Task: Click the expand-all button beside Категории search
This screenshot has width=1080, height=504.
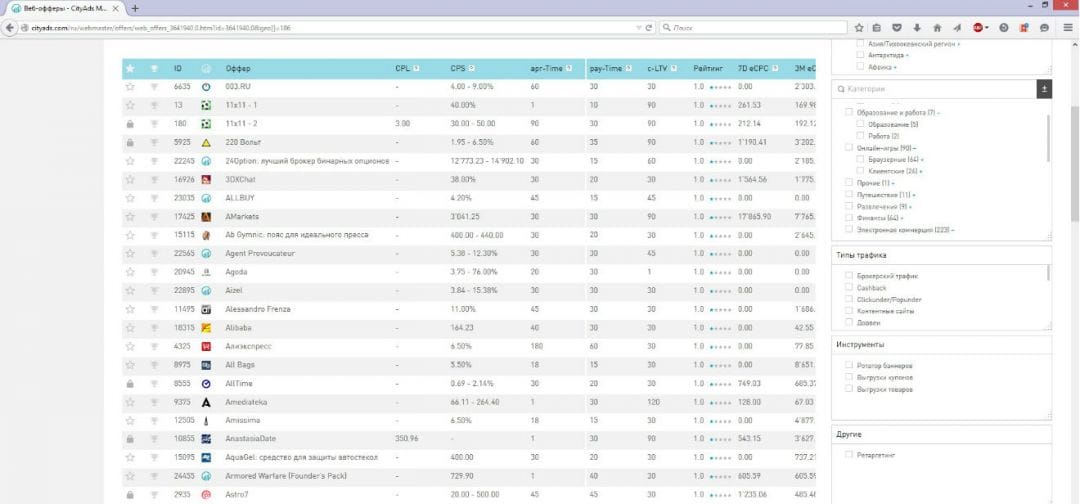Action: tap(1044, 89)
